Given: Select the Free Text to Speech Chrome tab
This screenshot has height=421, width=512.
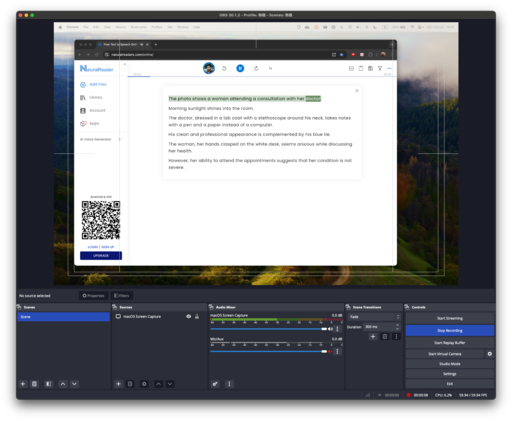Looking at the screenshot, I should [x=123, y=44].
